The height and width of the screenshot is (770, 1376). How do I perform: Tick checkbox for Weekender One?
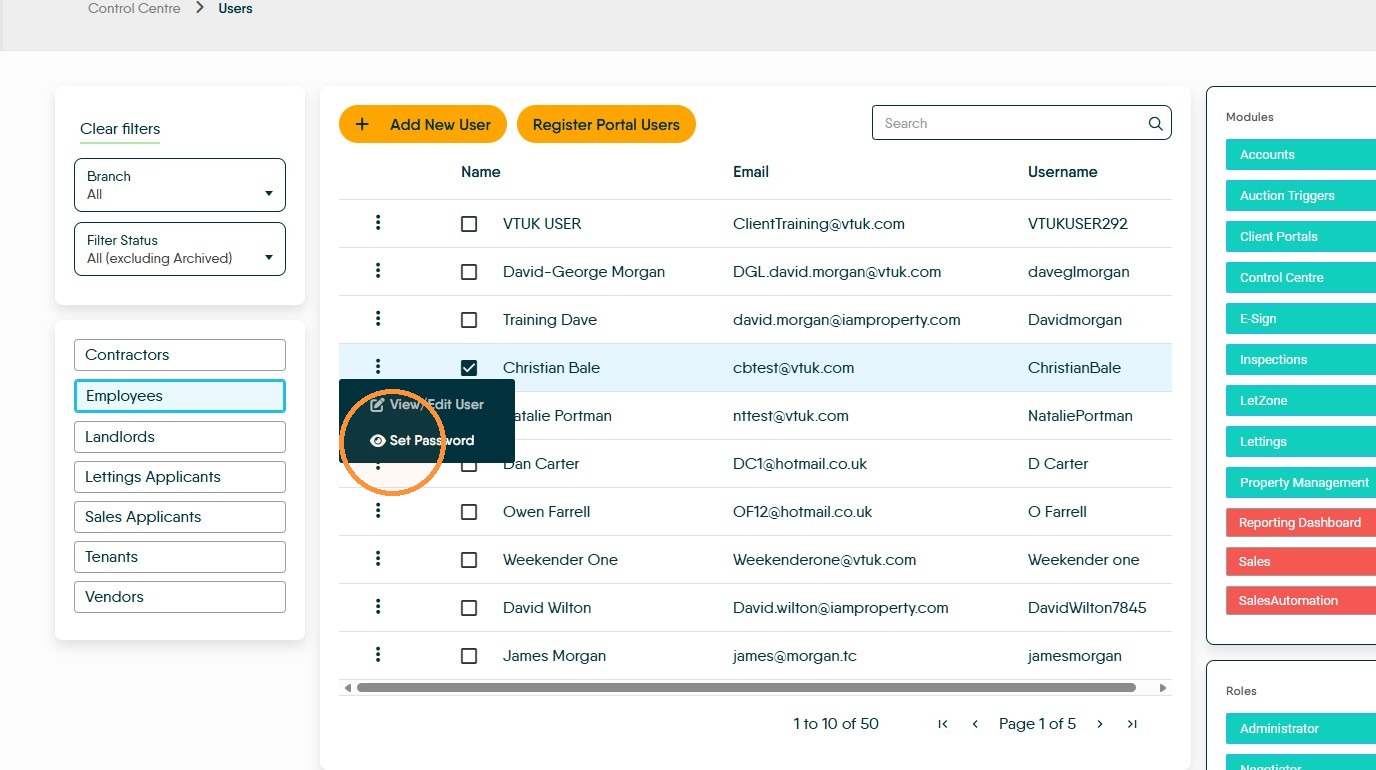[469, 560]
